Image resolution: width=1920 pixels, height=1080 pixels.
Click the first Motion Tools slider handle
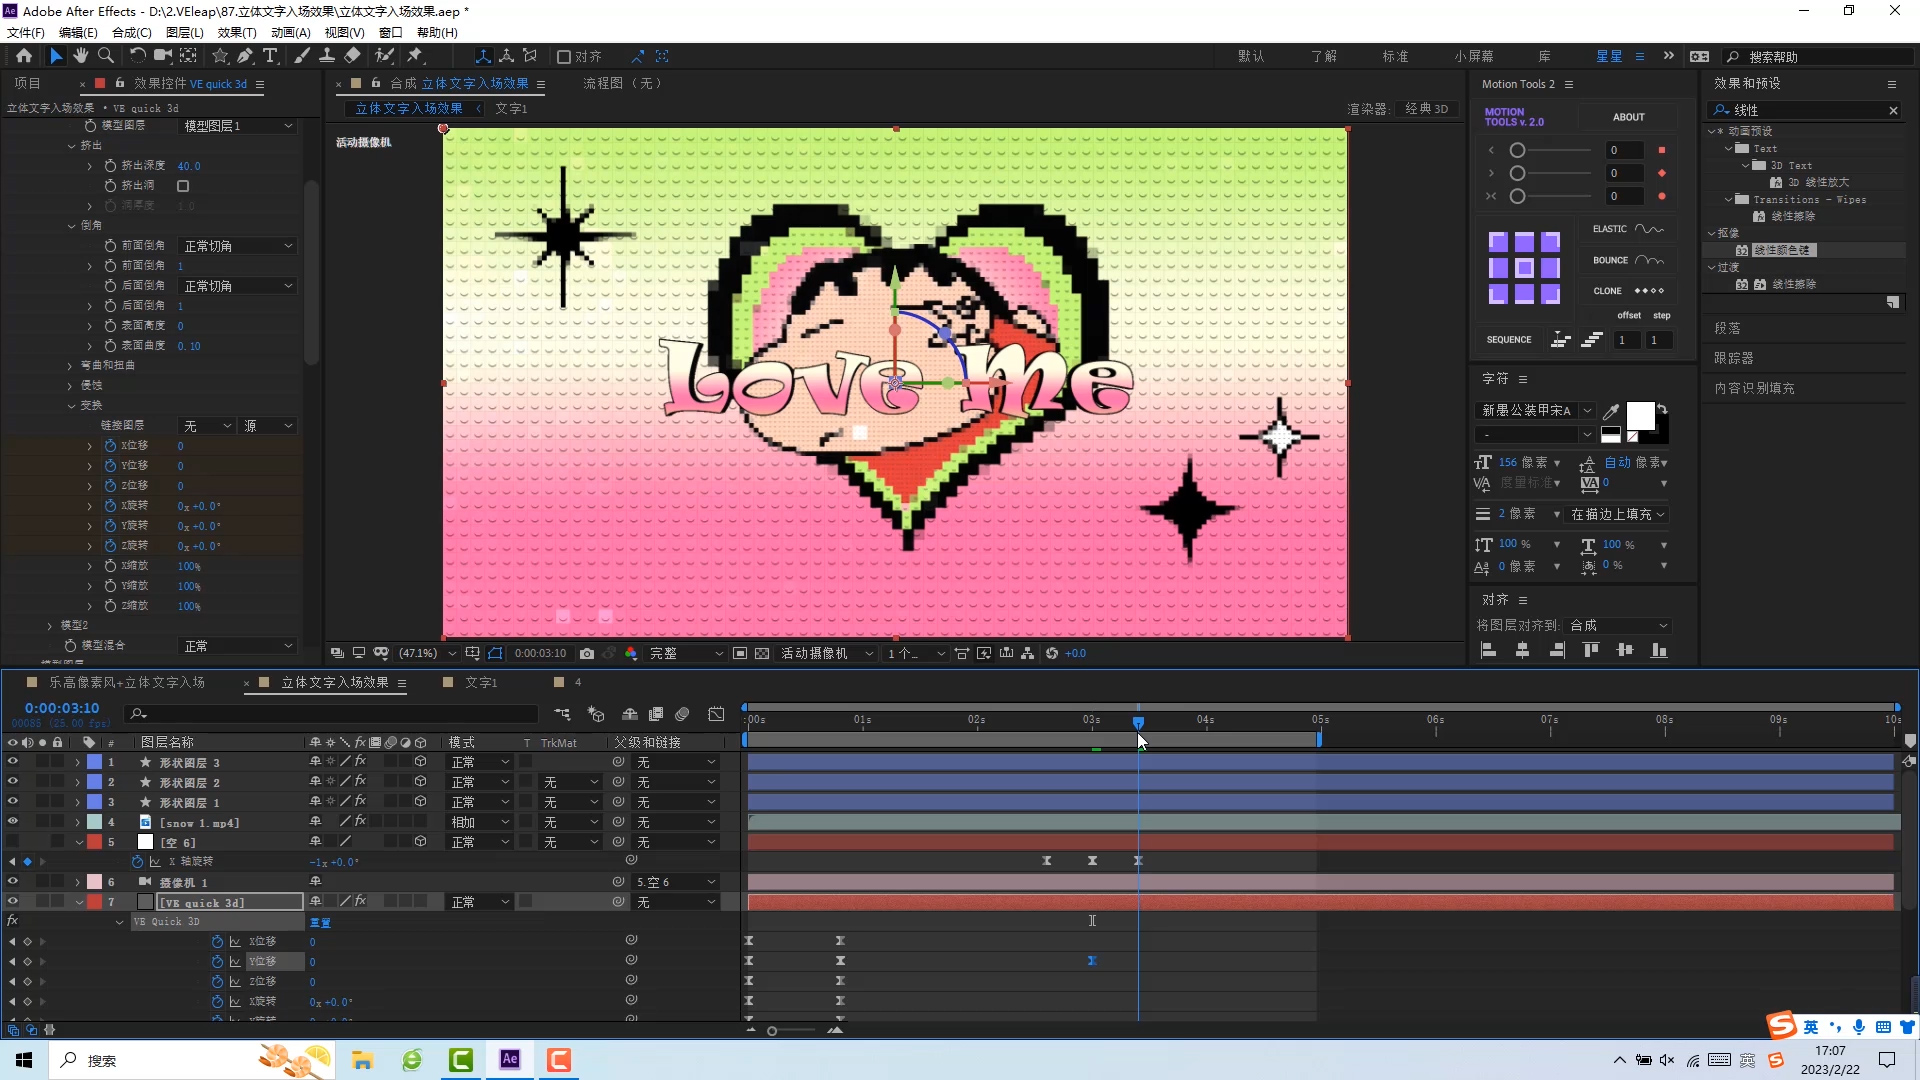pos(1517,151)
